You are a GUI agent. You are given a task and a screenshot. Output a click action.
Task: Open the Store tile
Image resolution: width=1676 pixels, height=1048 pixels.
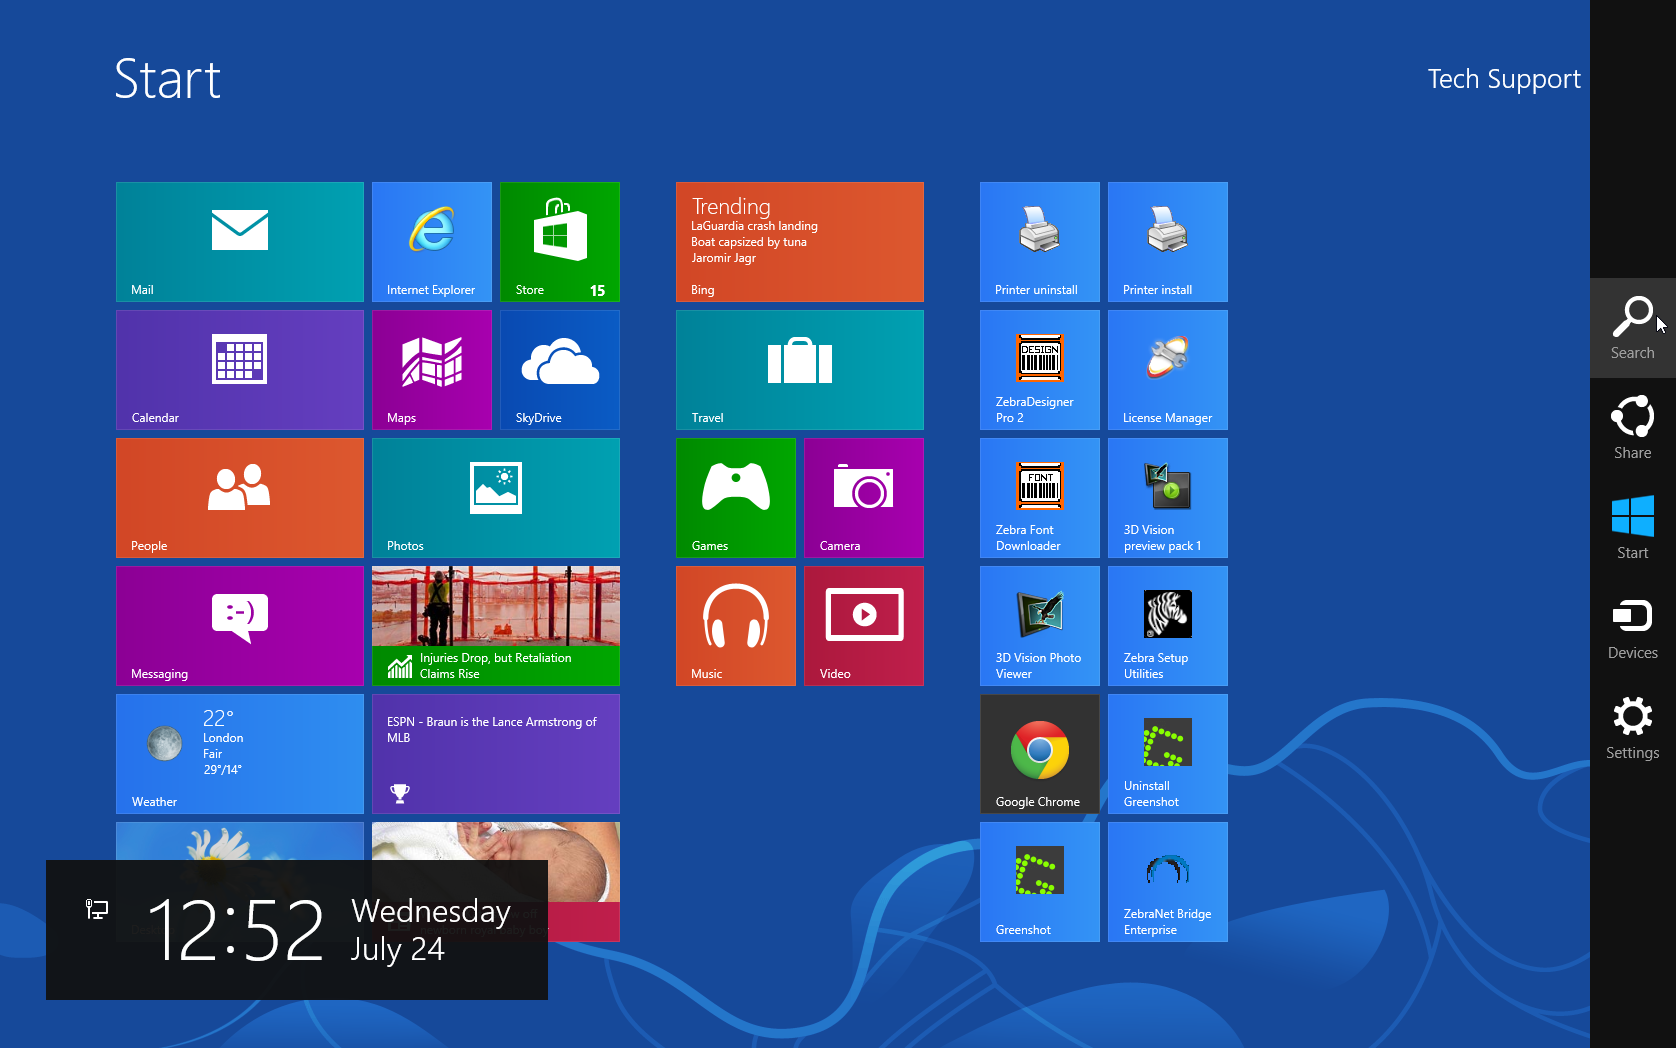(x=560, y=241)
